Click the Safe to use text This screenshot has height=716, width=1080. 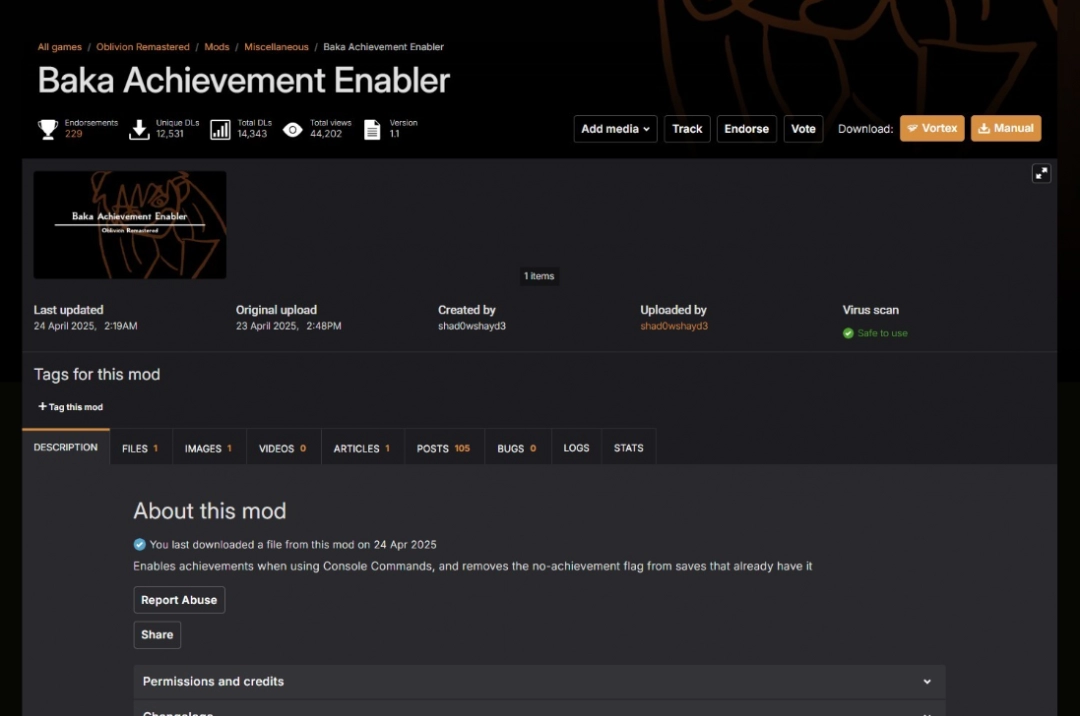pyautogui.click(x=882, y=333)
